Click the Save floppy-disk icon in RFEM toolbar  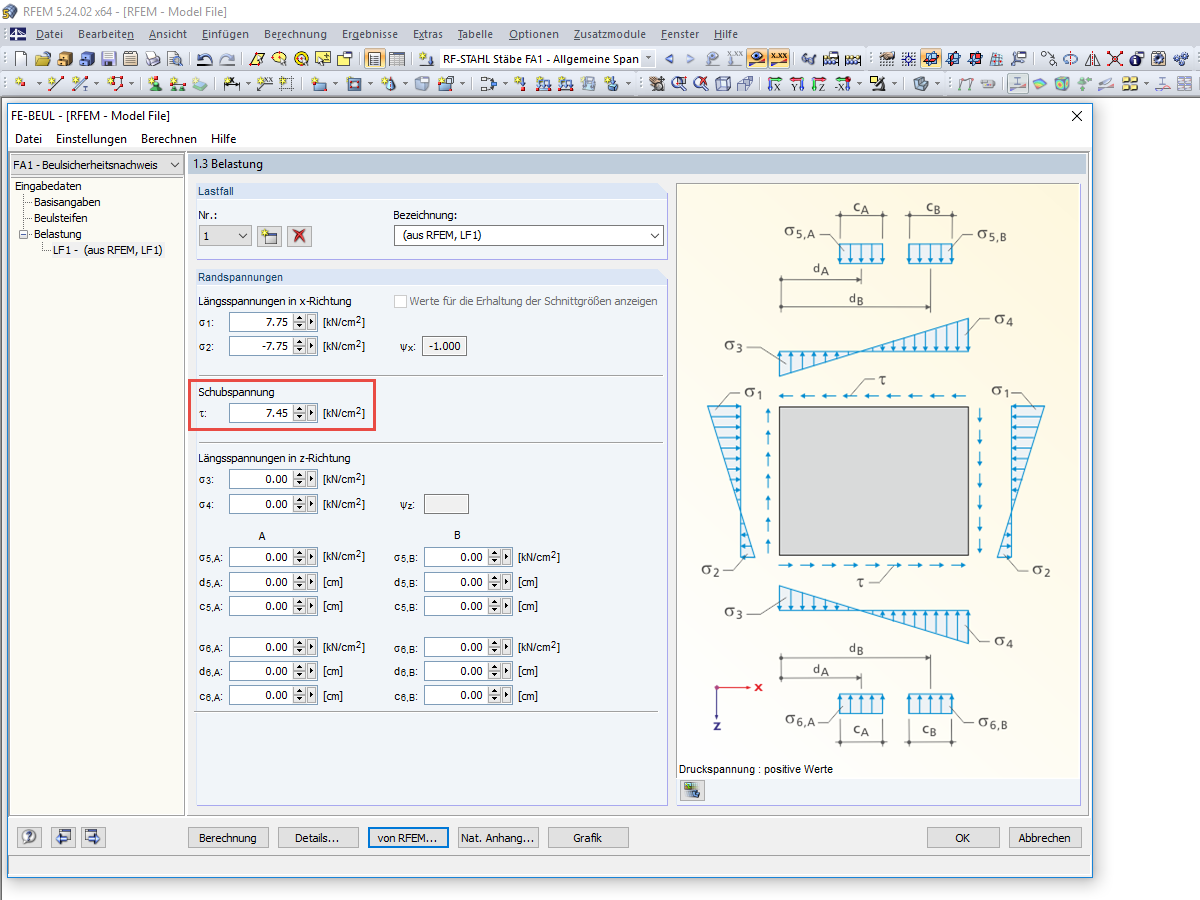pos(108,59)
